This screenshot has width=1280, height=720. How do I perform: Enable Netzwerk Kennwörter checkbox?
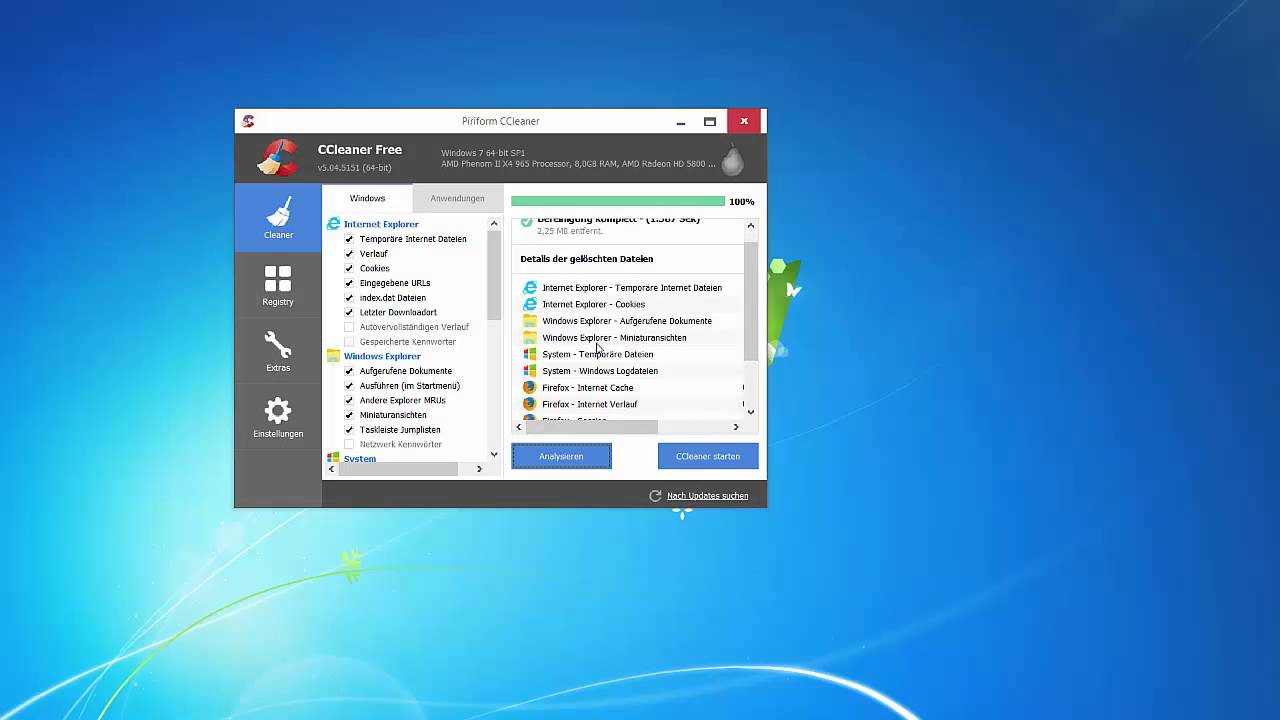pos(349,444)
